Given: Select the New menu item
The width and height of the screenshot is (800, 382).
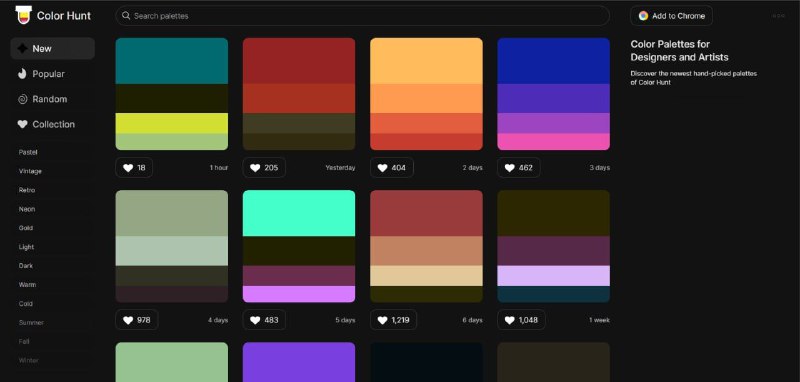Looking at the screenshot, I should pos(53,48).
